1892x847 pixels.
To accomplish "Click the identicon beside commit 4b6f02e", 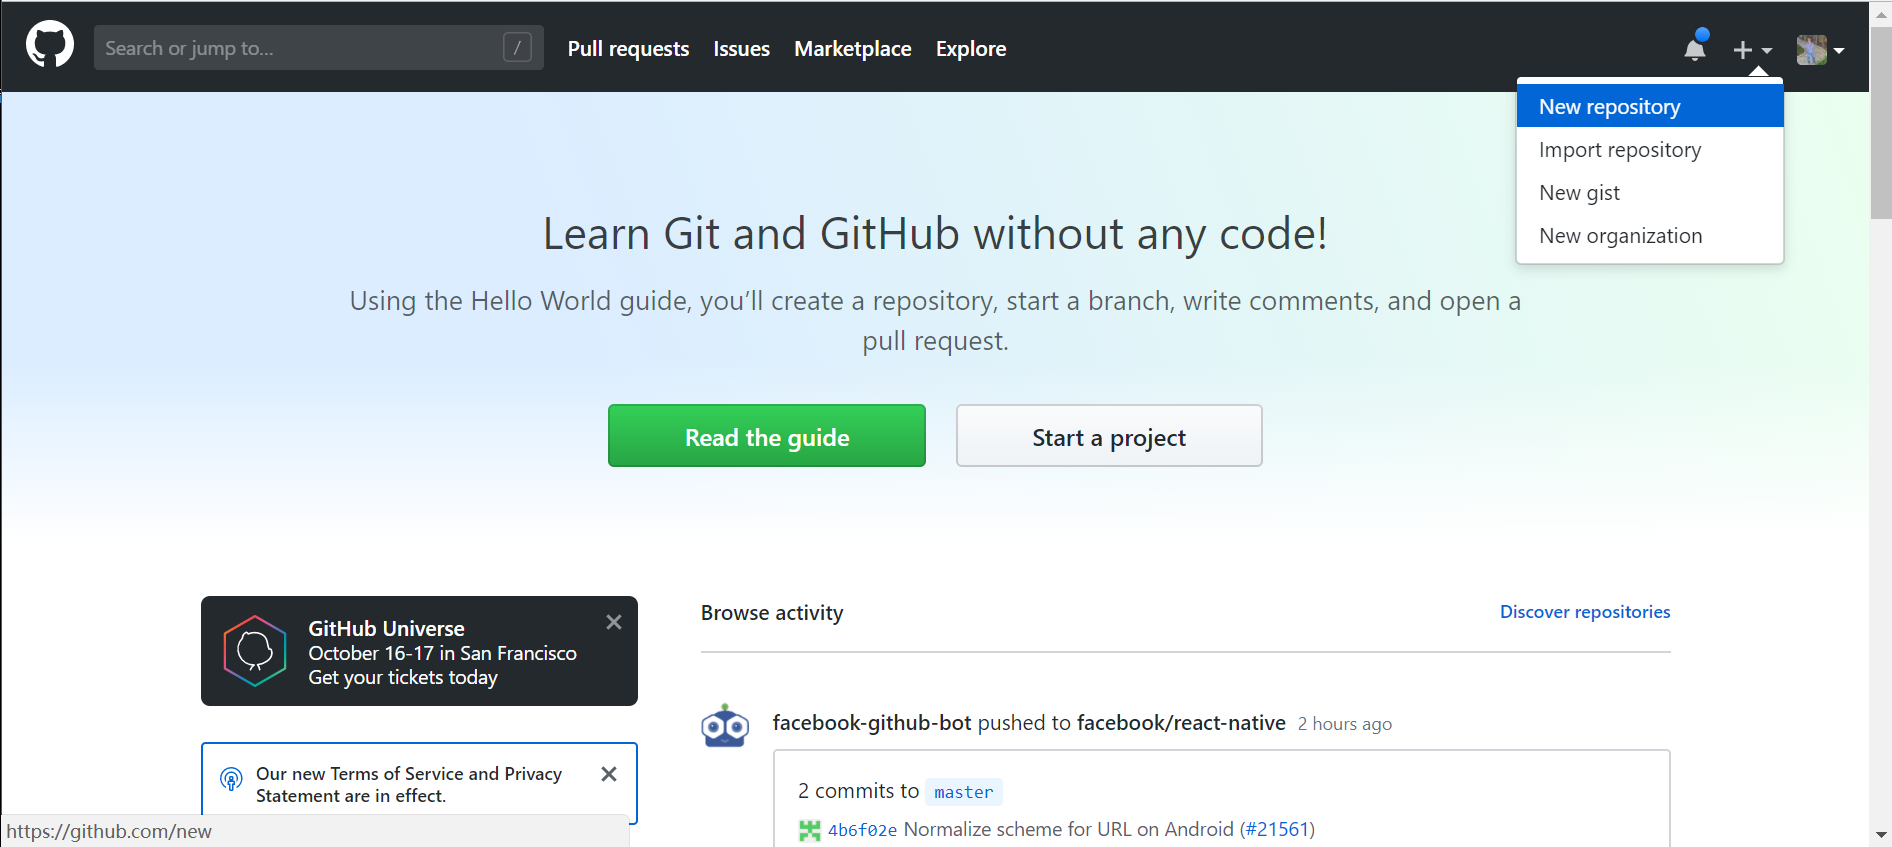I will point(809,830).
